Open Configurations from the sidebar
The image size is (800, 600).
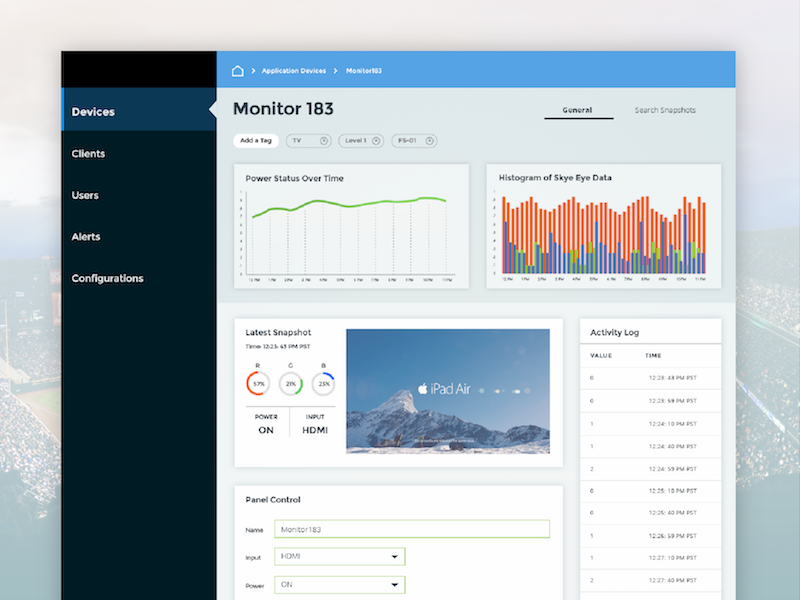pos(107,278)
